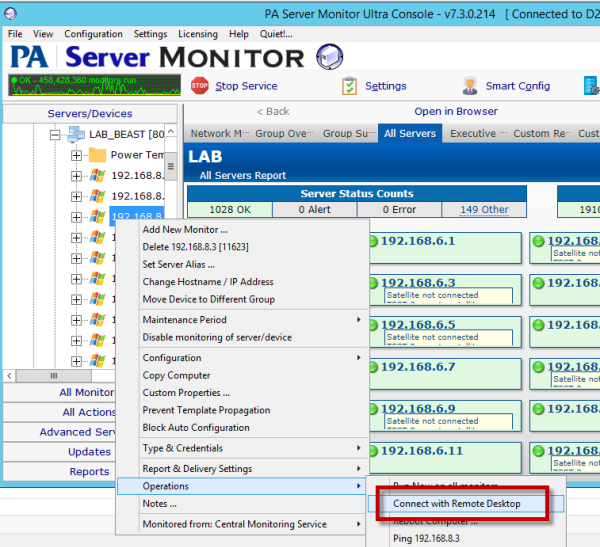Screen dimensions: 600x547
Task: Collapse the LAB_BEAST tree node
Action: (x=55, y=135)
